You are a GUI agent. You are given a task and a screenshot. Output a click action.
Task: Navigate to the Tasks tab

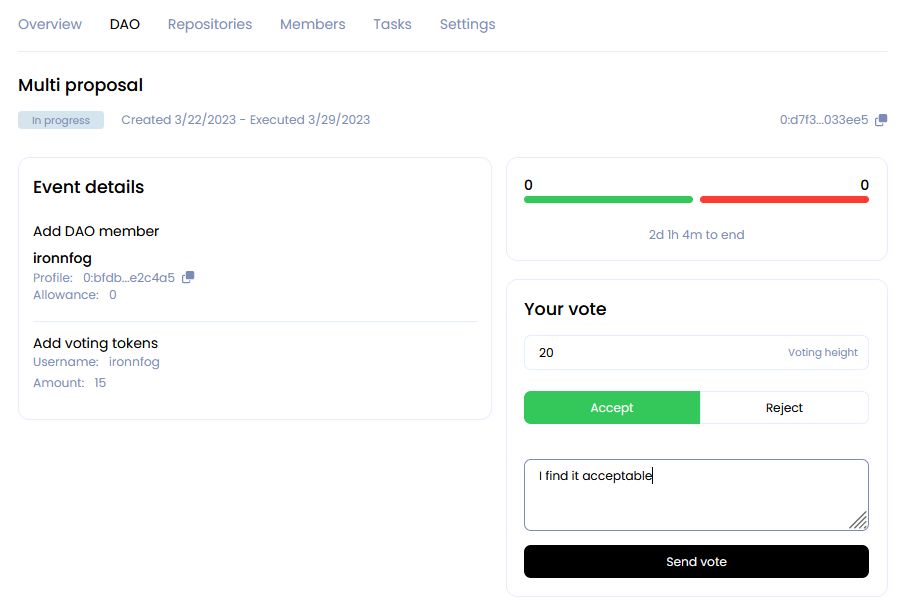pyautogui.click(x=392, y=24)
